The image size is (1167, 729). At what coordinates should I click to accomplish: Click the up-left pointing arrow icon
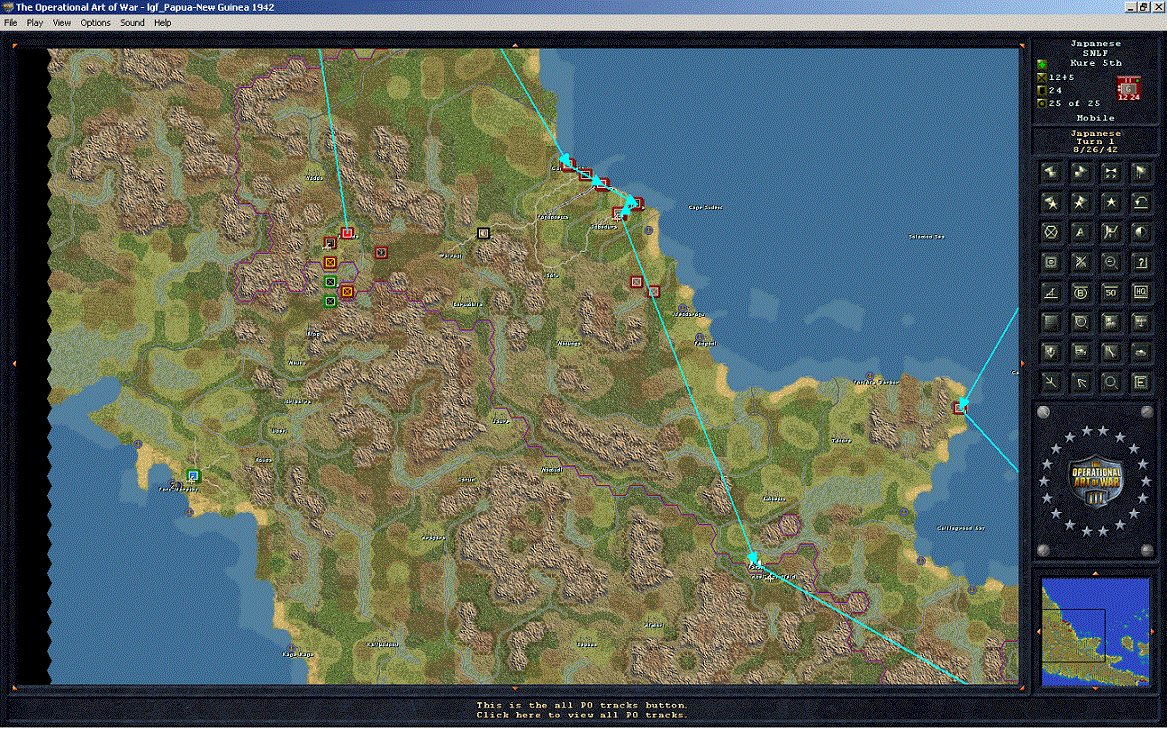click(1081, 382)
